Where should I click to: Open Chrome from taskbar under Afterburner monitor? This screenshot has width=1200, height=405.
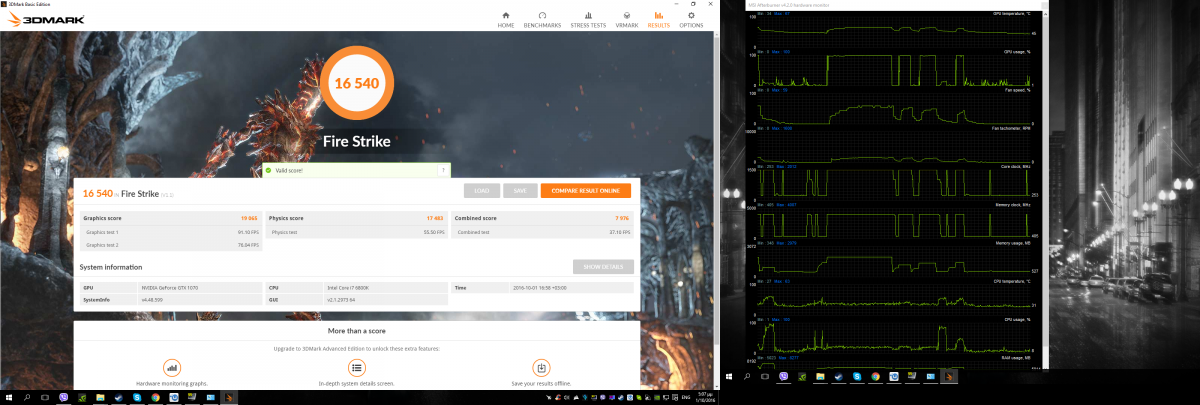click(875, 377)
